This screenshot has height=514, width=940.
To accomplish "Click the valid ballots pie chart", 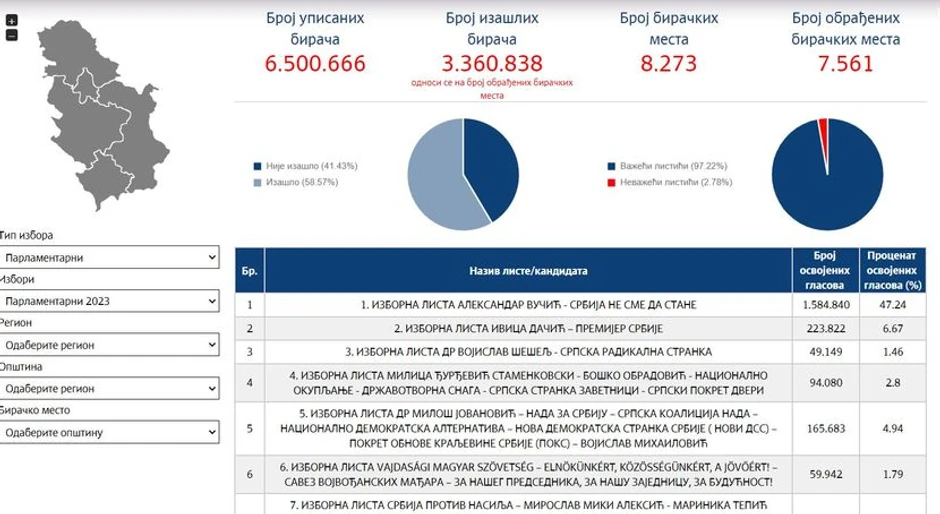I will tap(827, 175).
